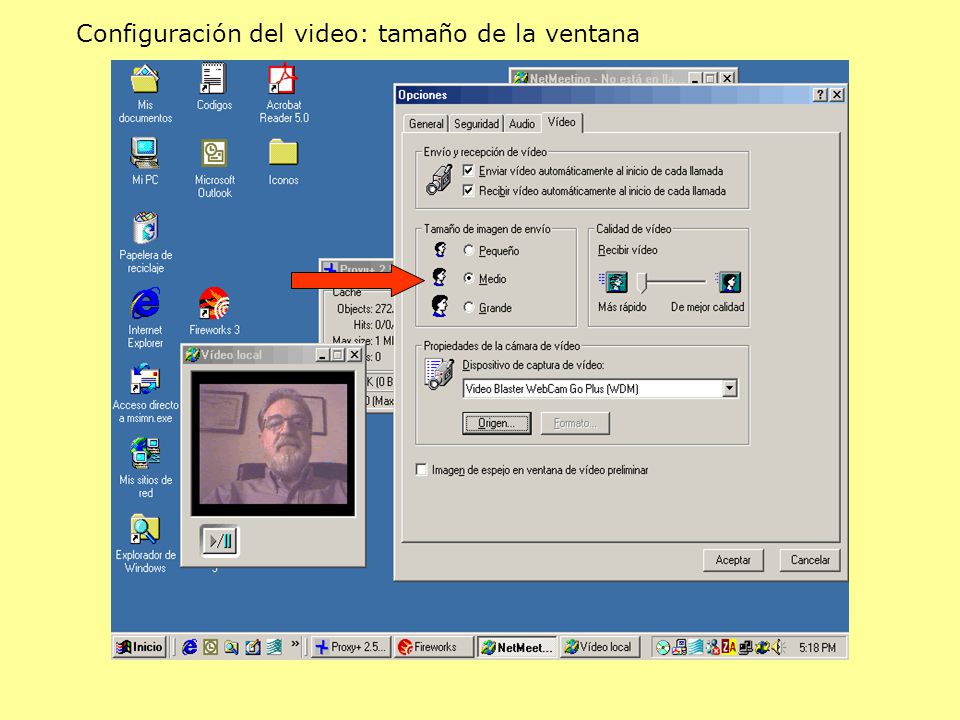Click the webcam preview in Vídeo local

pyautogui.click(x=273, y=444)
